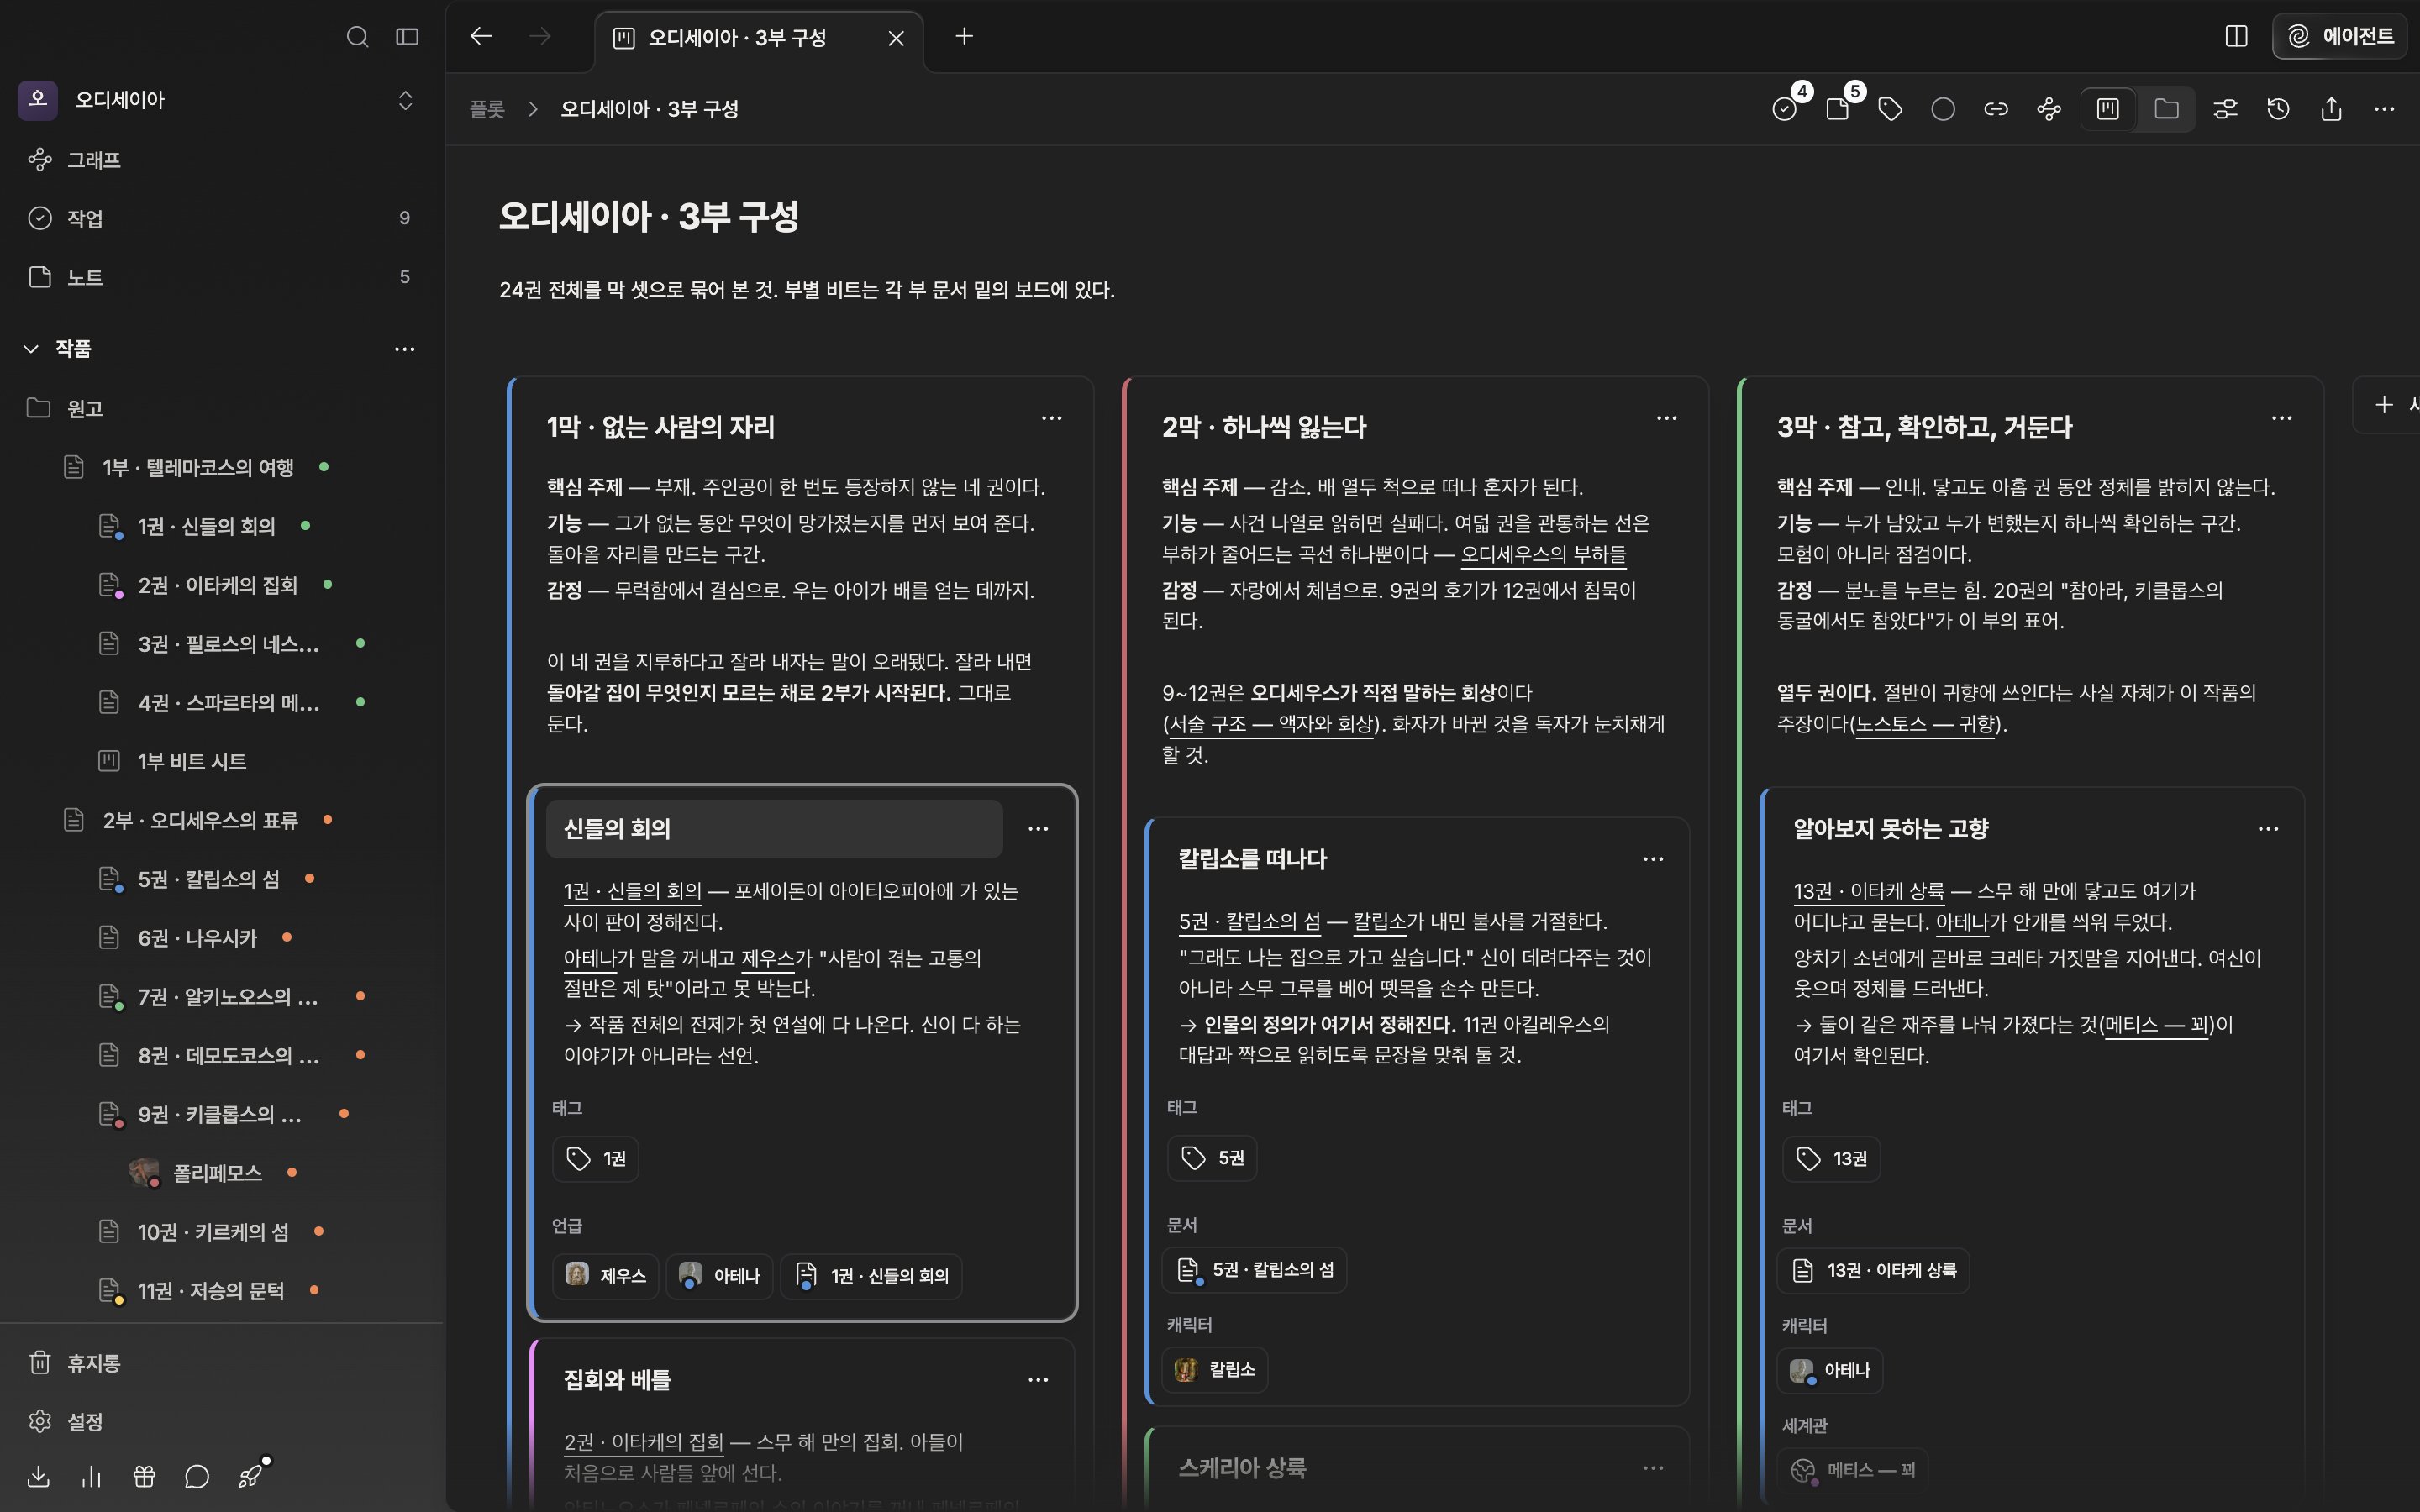Screen dimensions: 2420x1512
Task: Open 그래프 in the sidebar
Action: [222, 160]
